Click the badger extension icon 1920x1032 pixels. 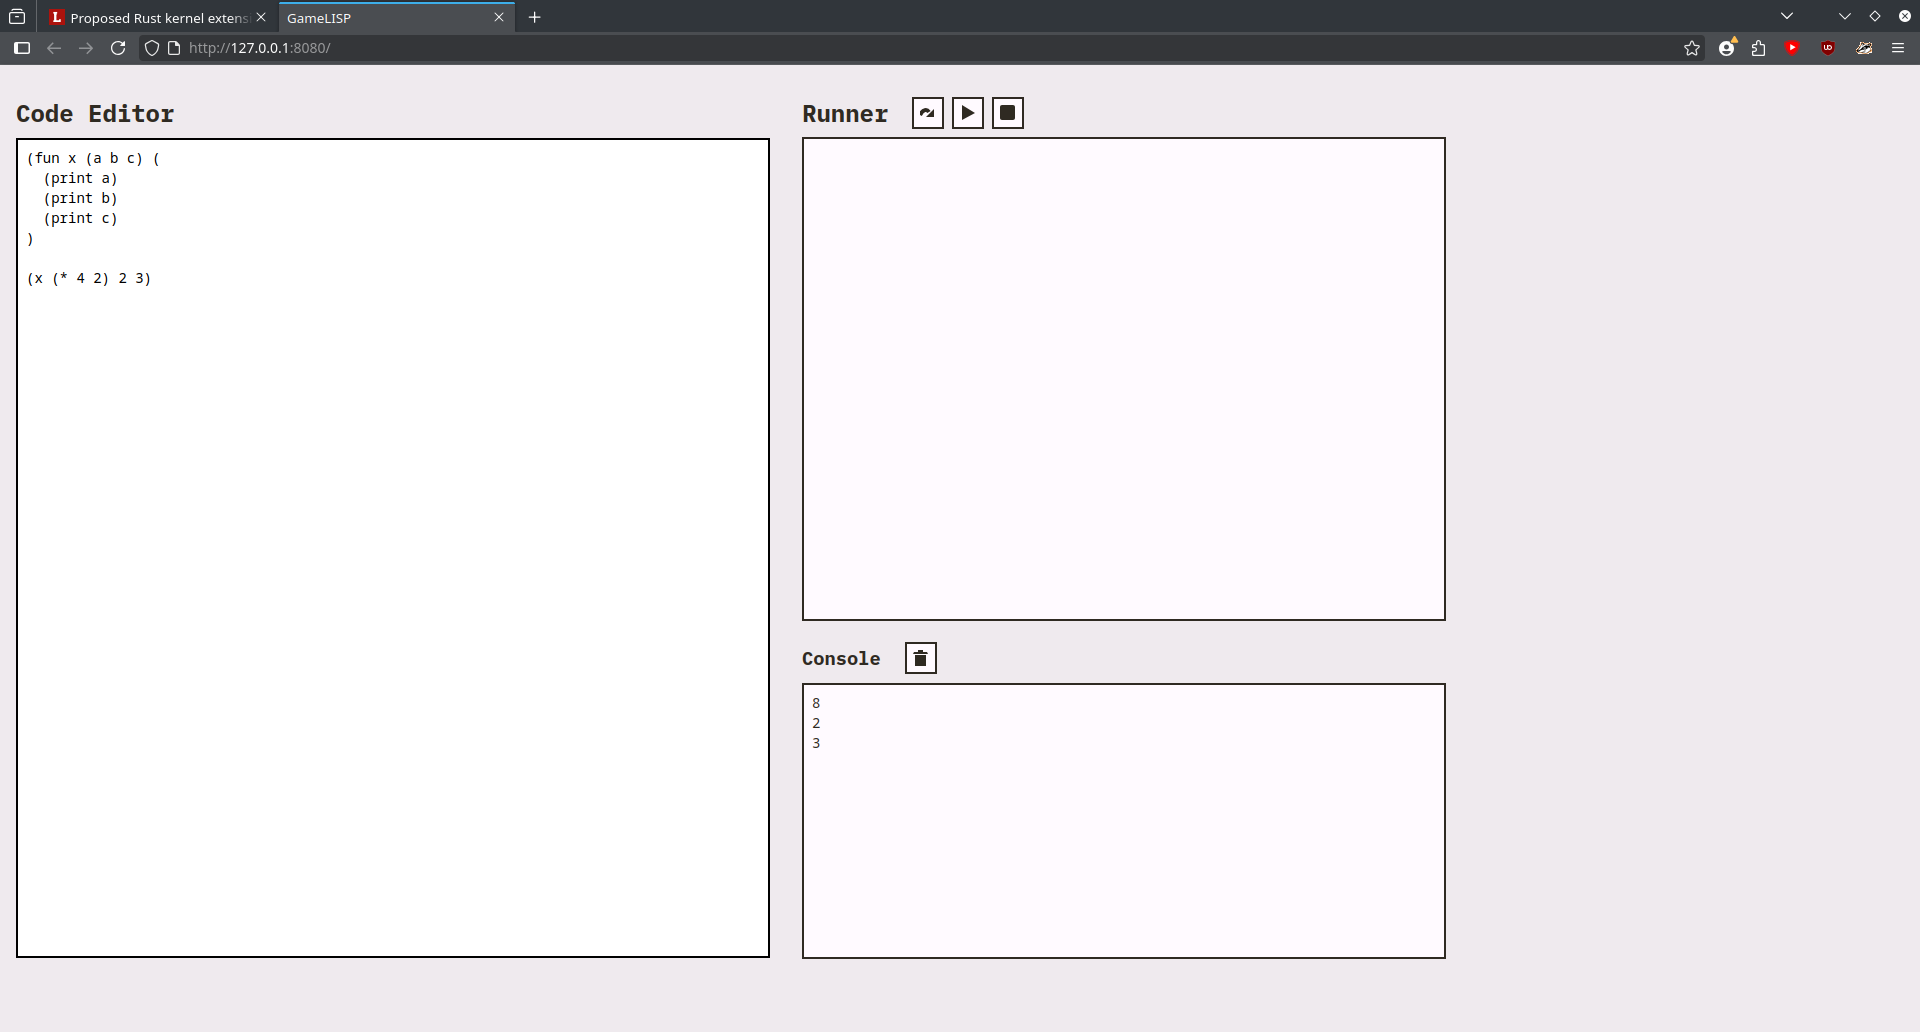point(1864,48)
